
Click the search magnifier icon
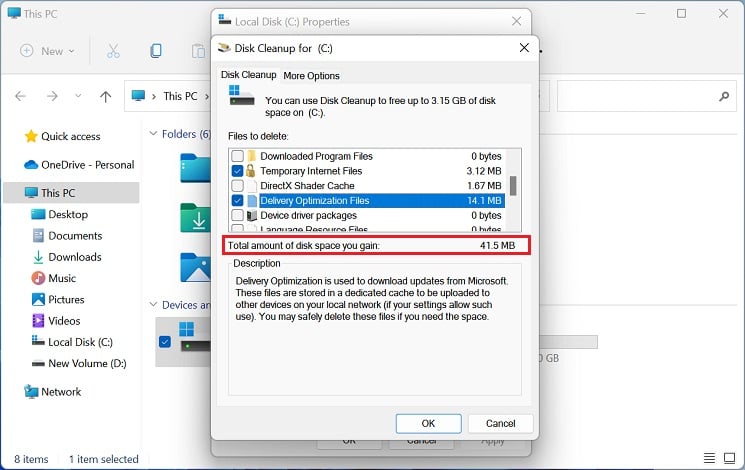coord(724,96)
